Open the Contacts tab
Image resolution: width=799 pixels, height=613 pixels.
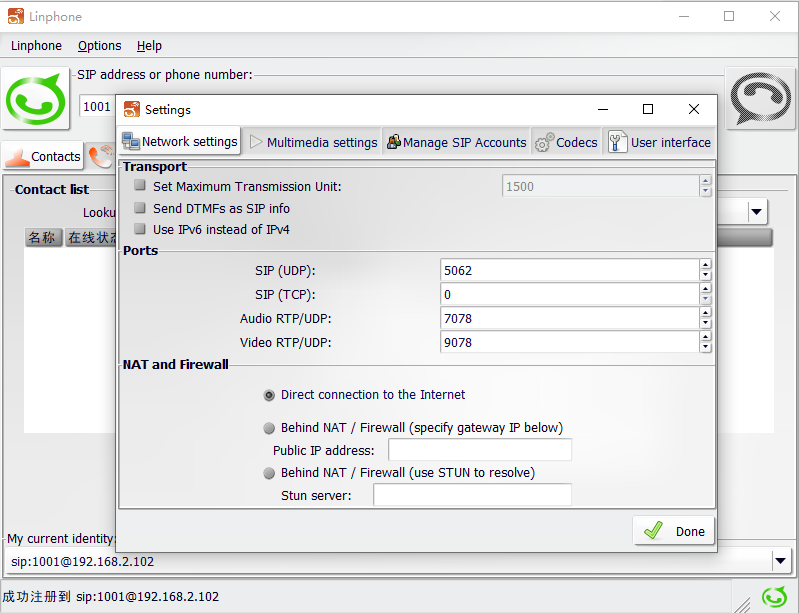(x=43, y=156)
